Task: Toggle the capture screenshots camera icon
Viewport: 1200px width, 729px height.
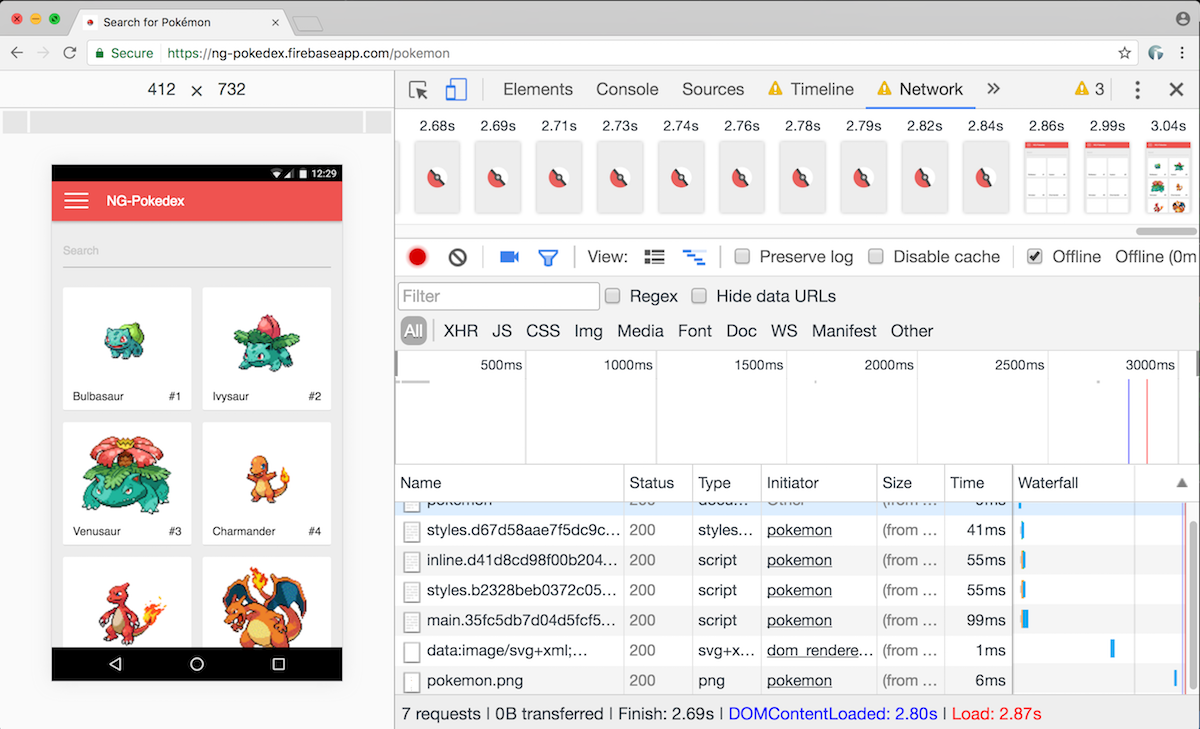Action: coord(509,257)
